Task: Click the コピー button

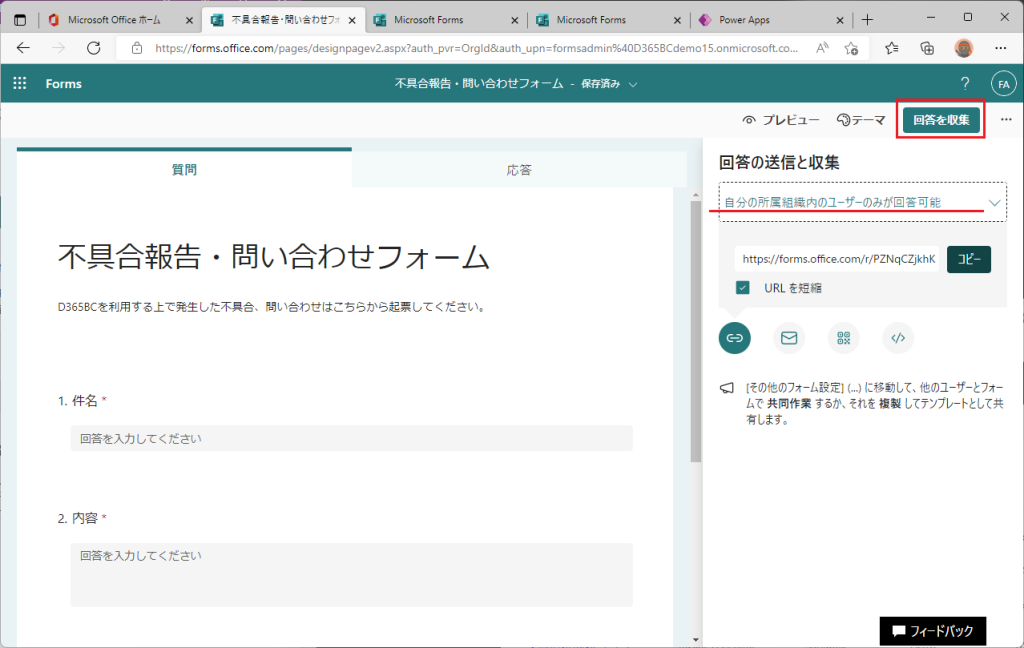Action: [x=968, y=259]
